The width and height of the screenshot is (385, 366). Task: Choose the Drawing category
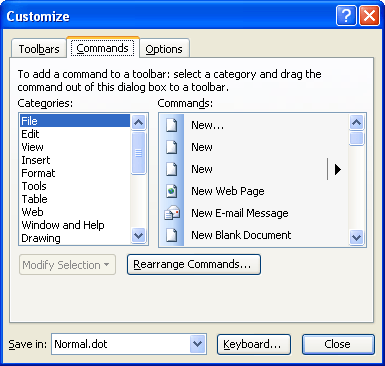click(x=75, y=238)
